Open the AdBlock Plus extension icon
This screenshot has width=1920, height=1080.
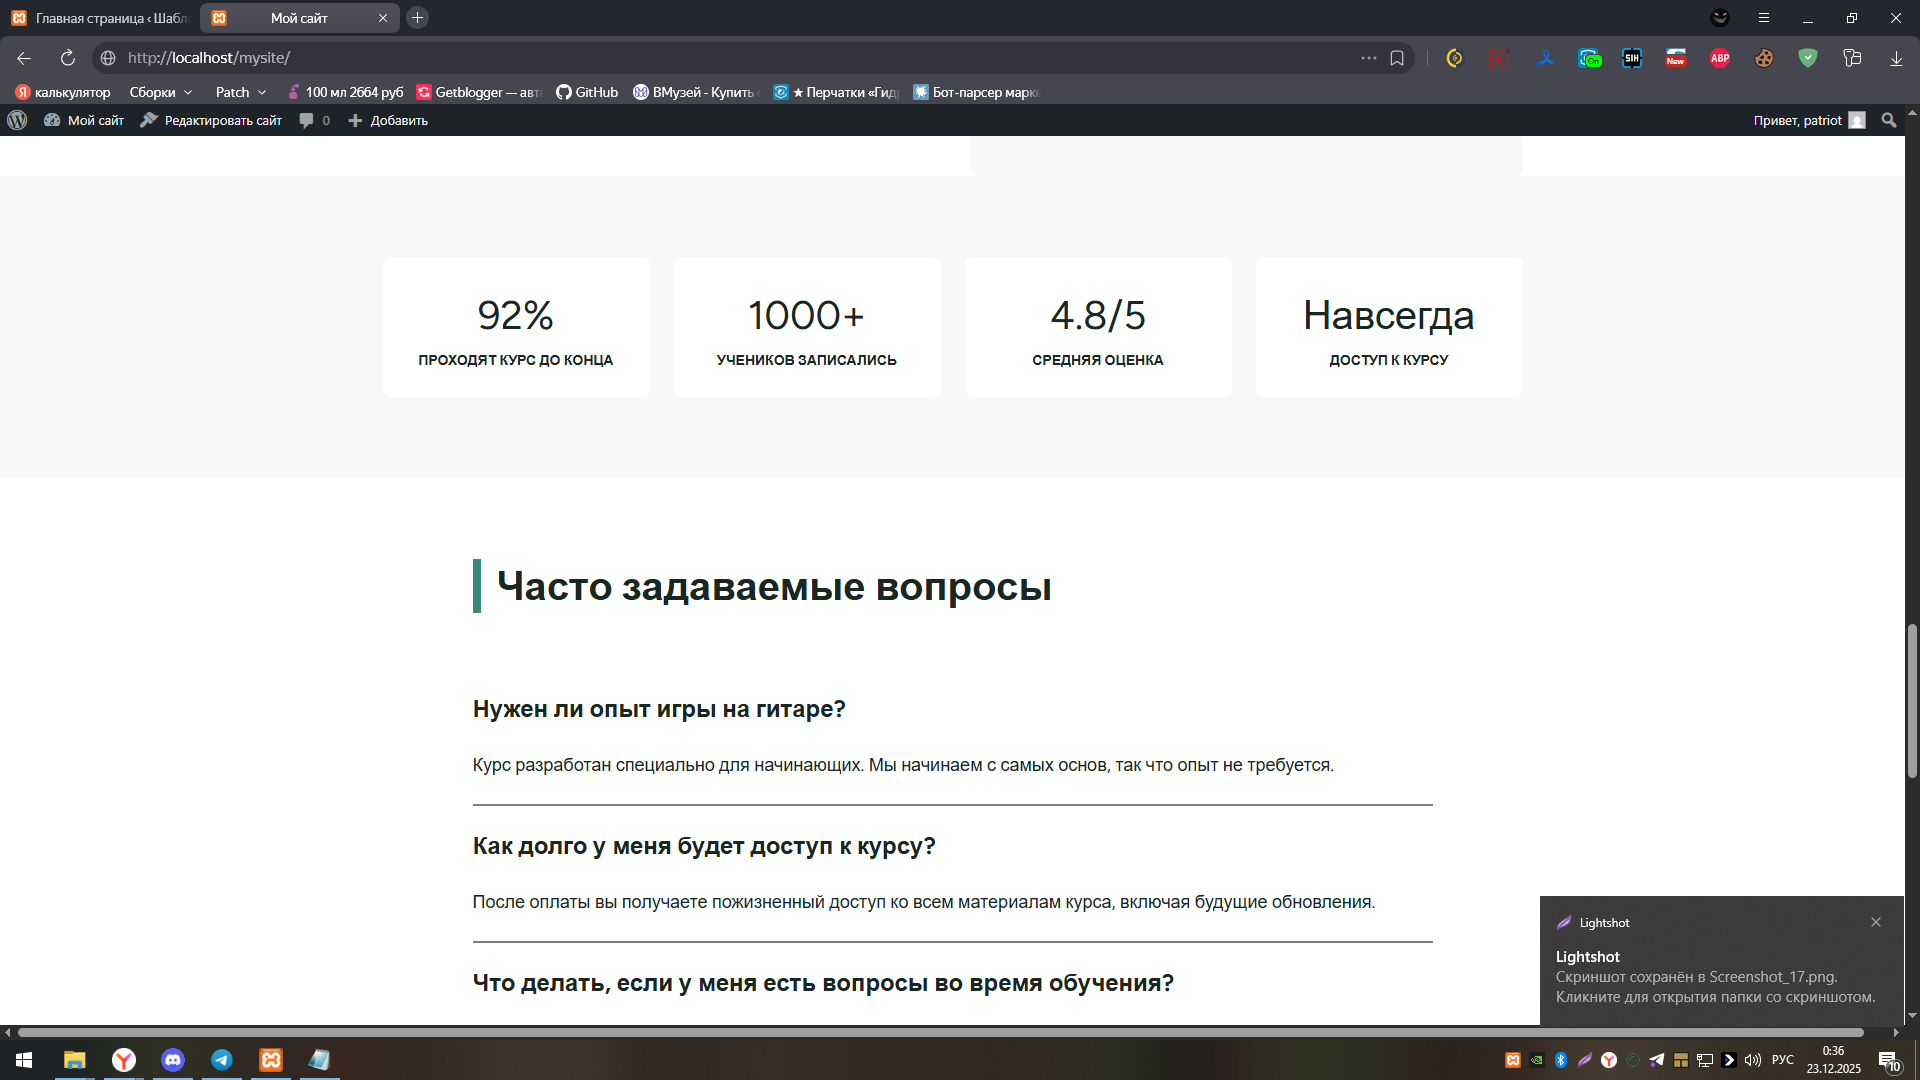tap(1720, 58)
